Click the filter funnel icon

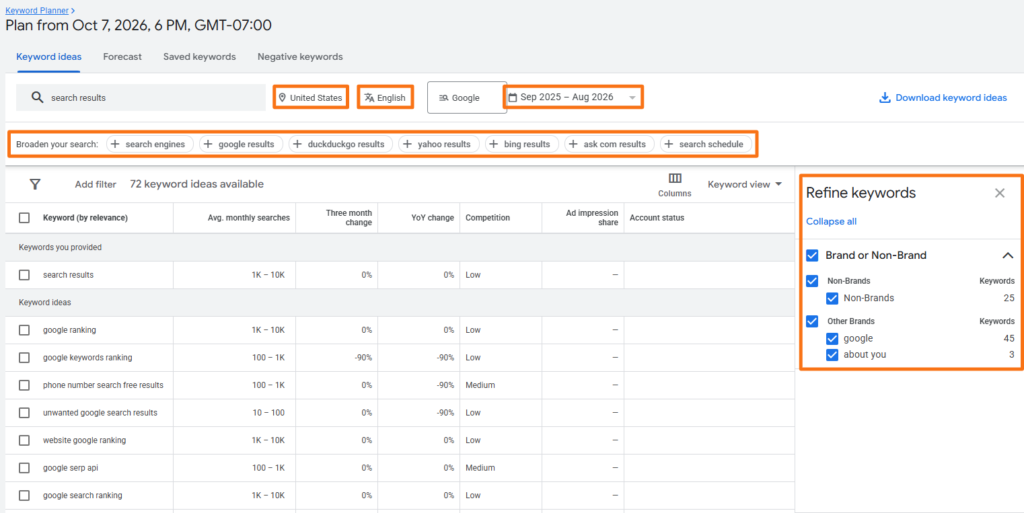tap(35, 185)
